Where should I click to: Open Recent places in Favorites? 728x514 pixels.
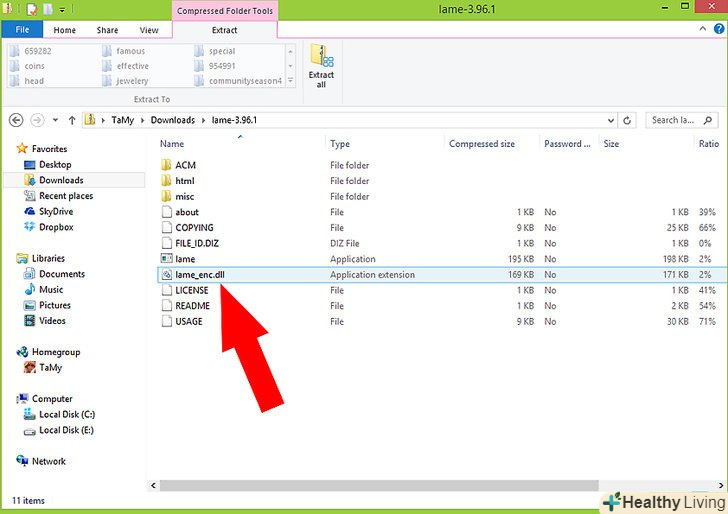tap(58, 196)
